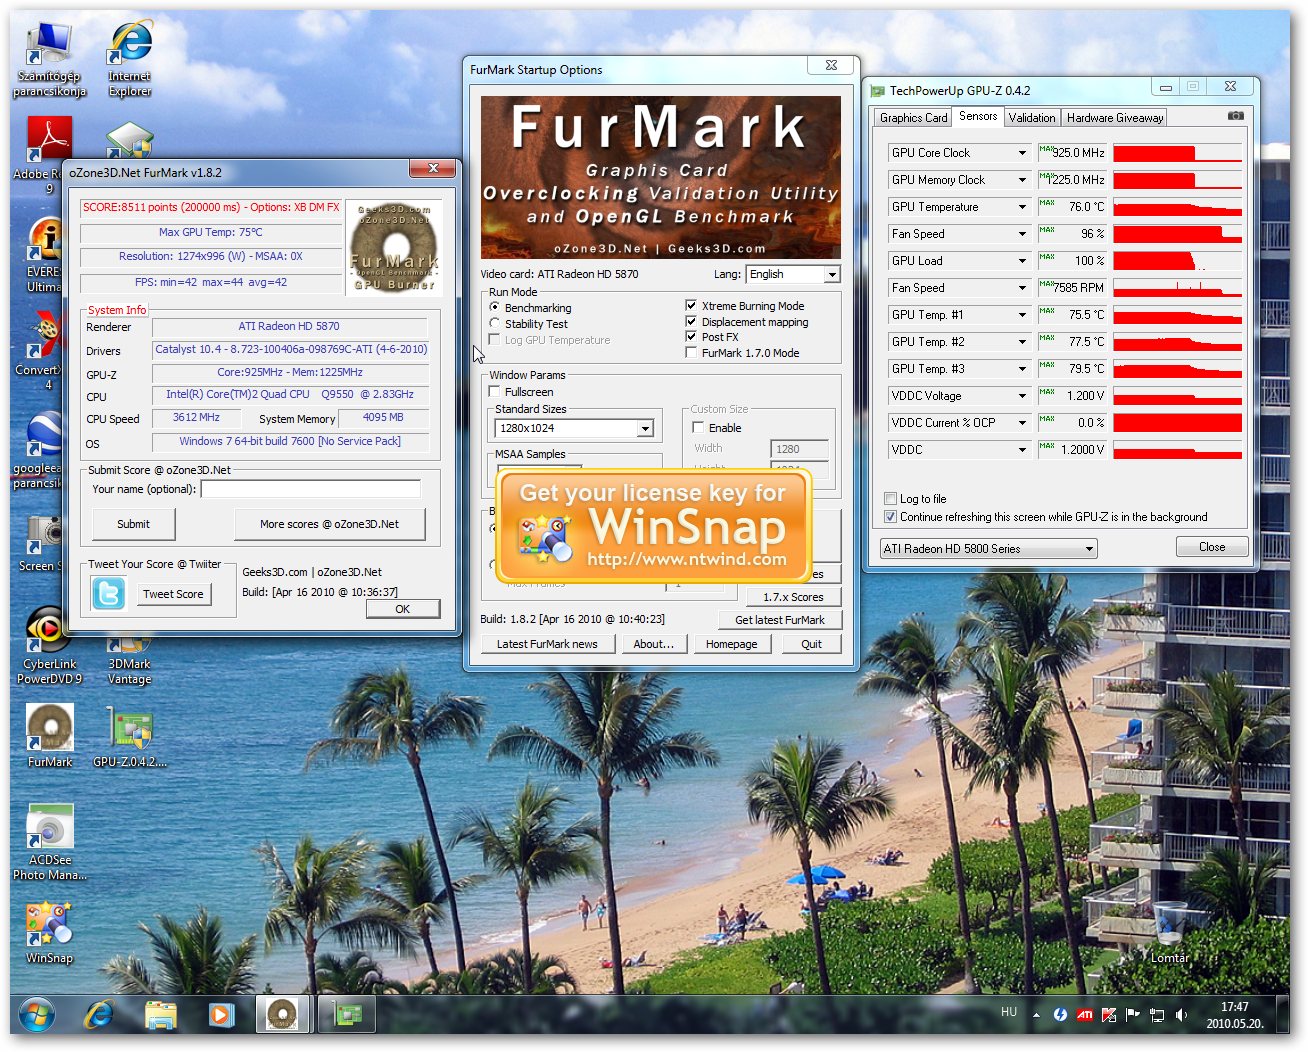Switch to GPU-Z taskbar button
The height and width of the screenshot is (1052, 1308).
point(347,1015)
